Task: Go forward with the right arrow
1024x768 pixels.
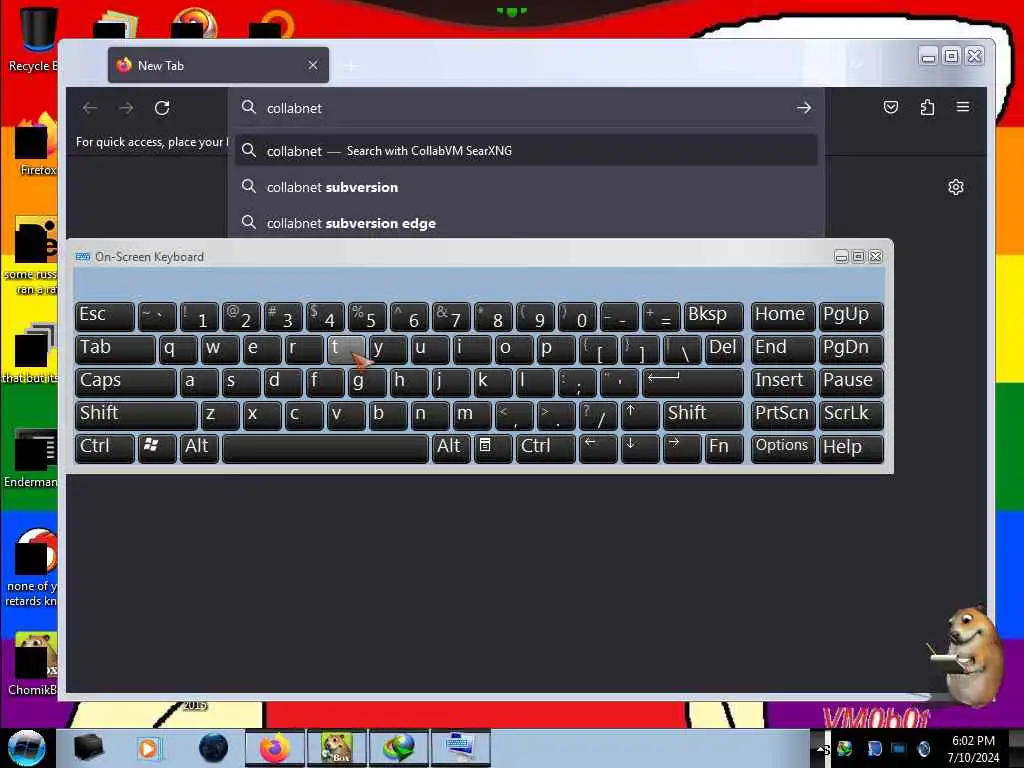Action: pos(126,108)
